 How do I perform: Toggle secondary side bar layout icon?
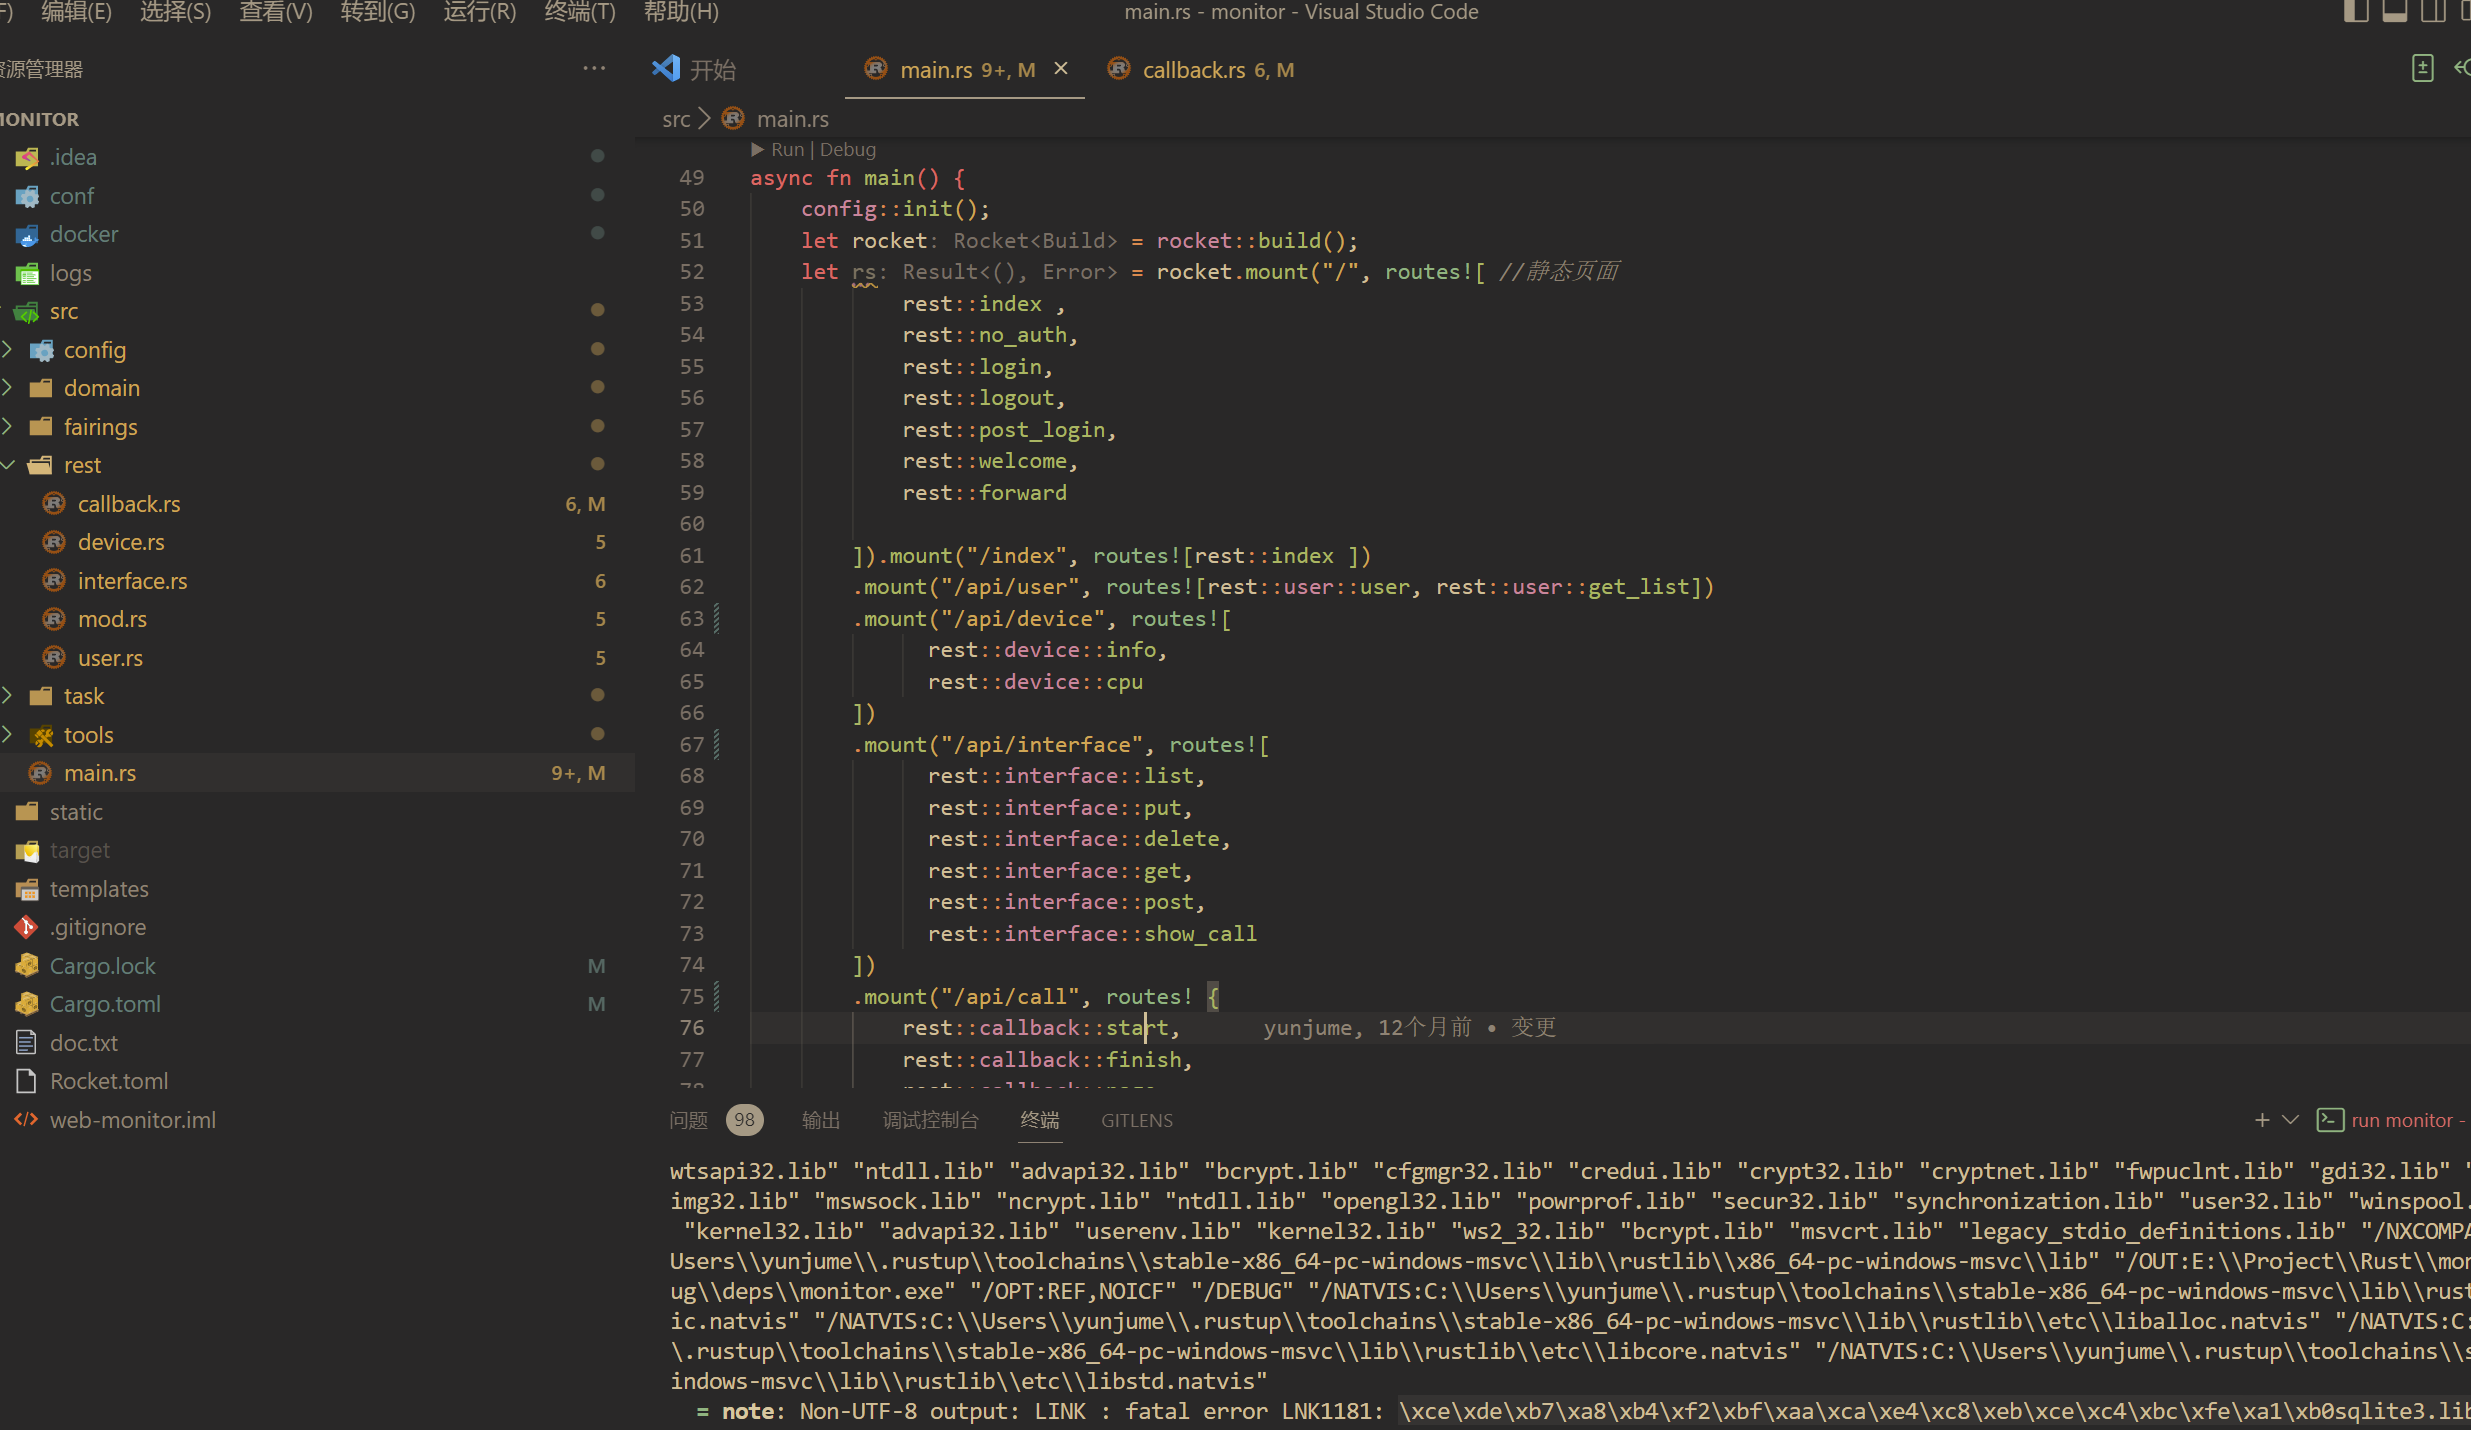click(2434, 12)
